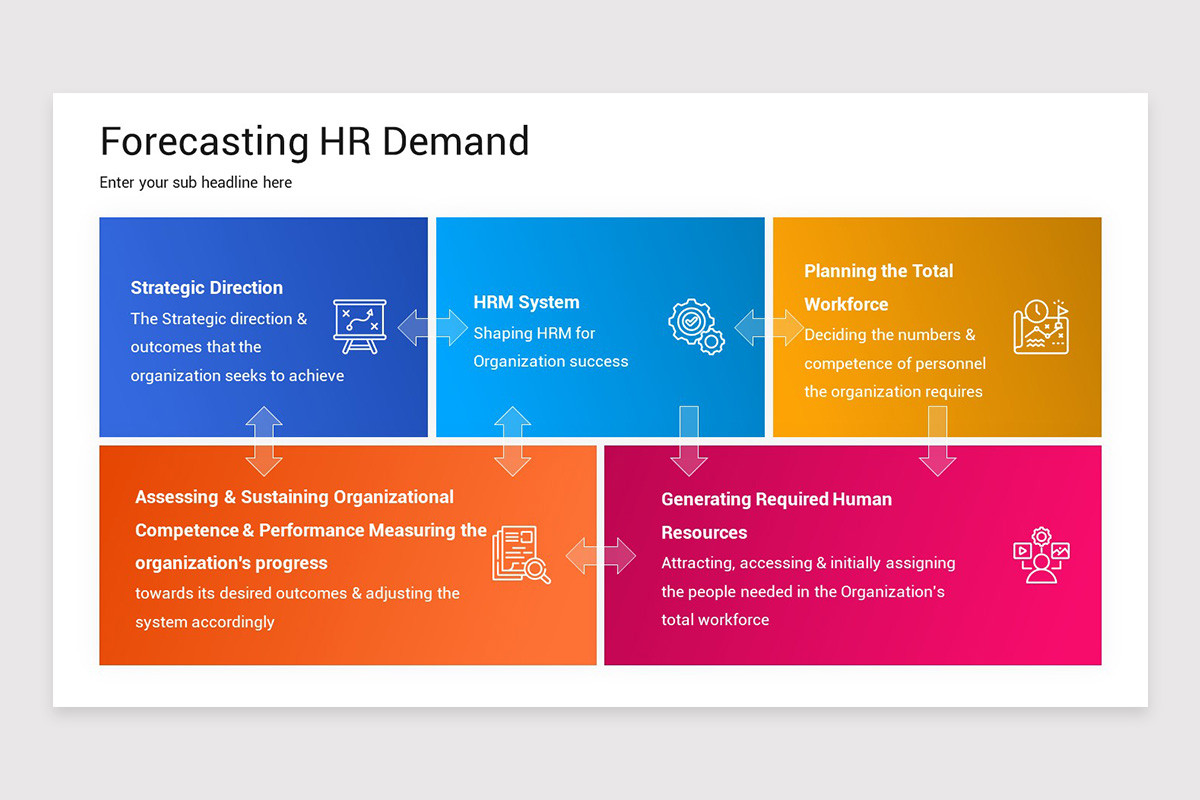Viewport: 1200px width, 800px height.
Task: Click arrow linking HRM System to Planning Workforce
Action: coord(769,325)
